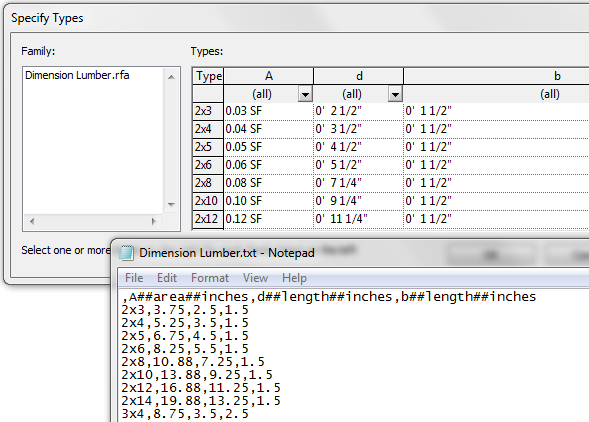Click the Notepad line 2x3,3.75,2.5,1.5
The image size is (589, 422).
[x=185, y=310]
